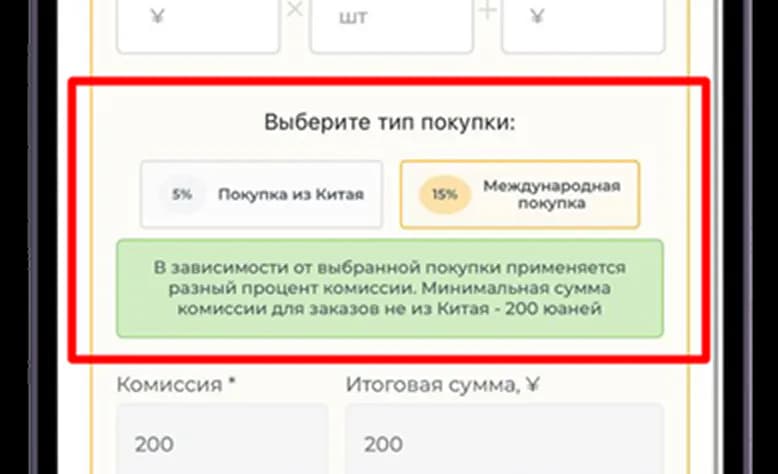
Task: Click the green commission info notice
Action: coord(390,288)
